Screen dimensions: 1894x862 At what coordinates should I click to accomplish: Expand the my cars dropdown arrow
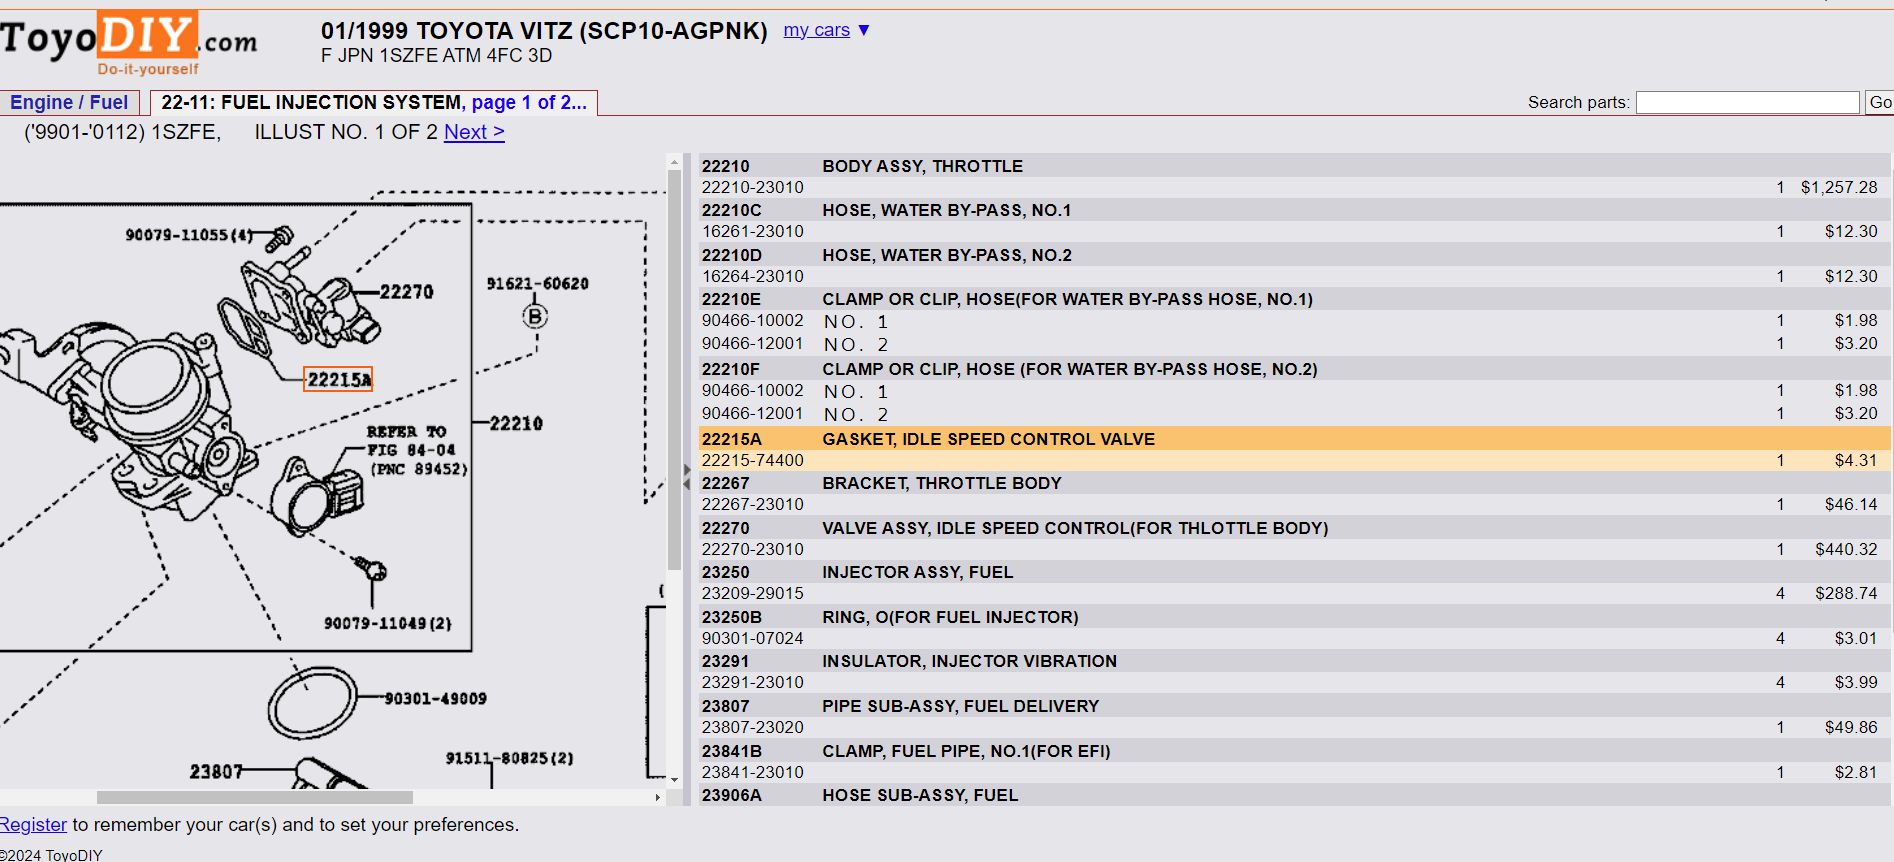pyautogui.click(x=864, y=30)
